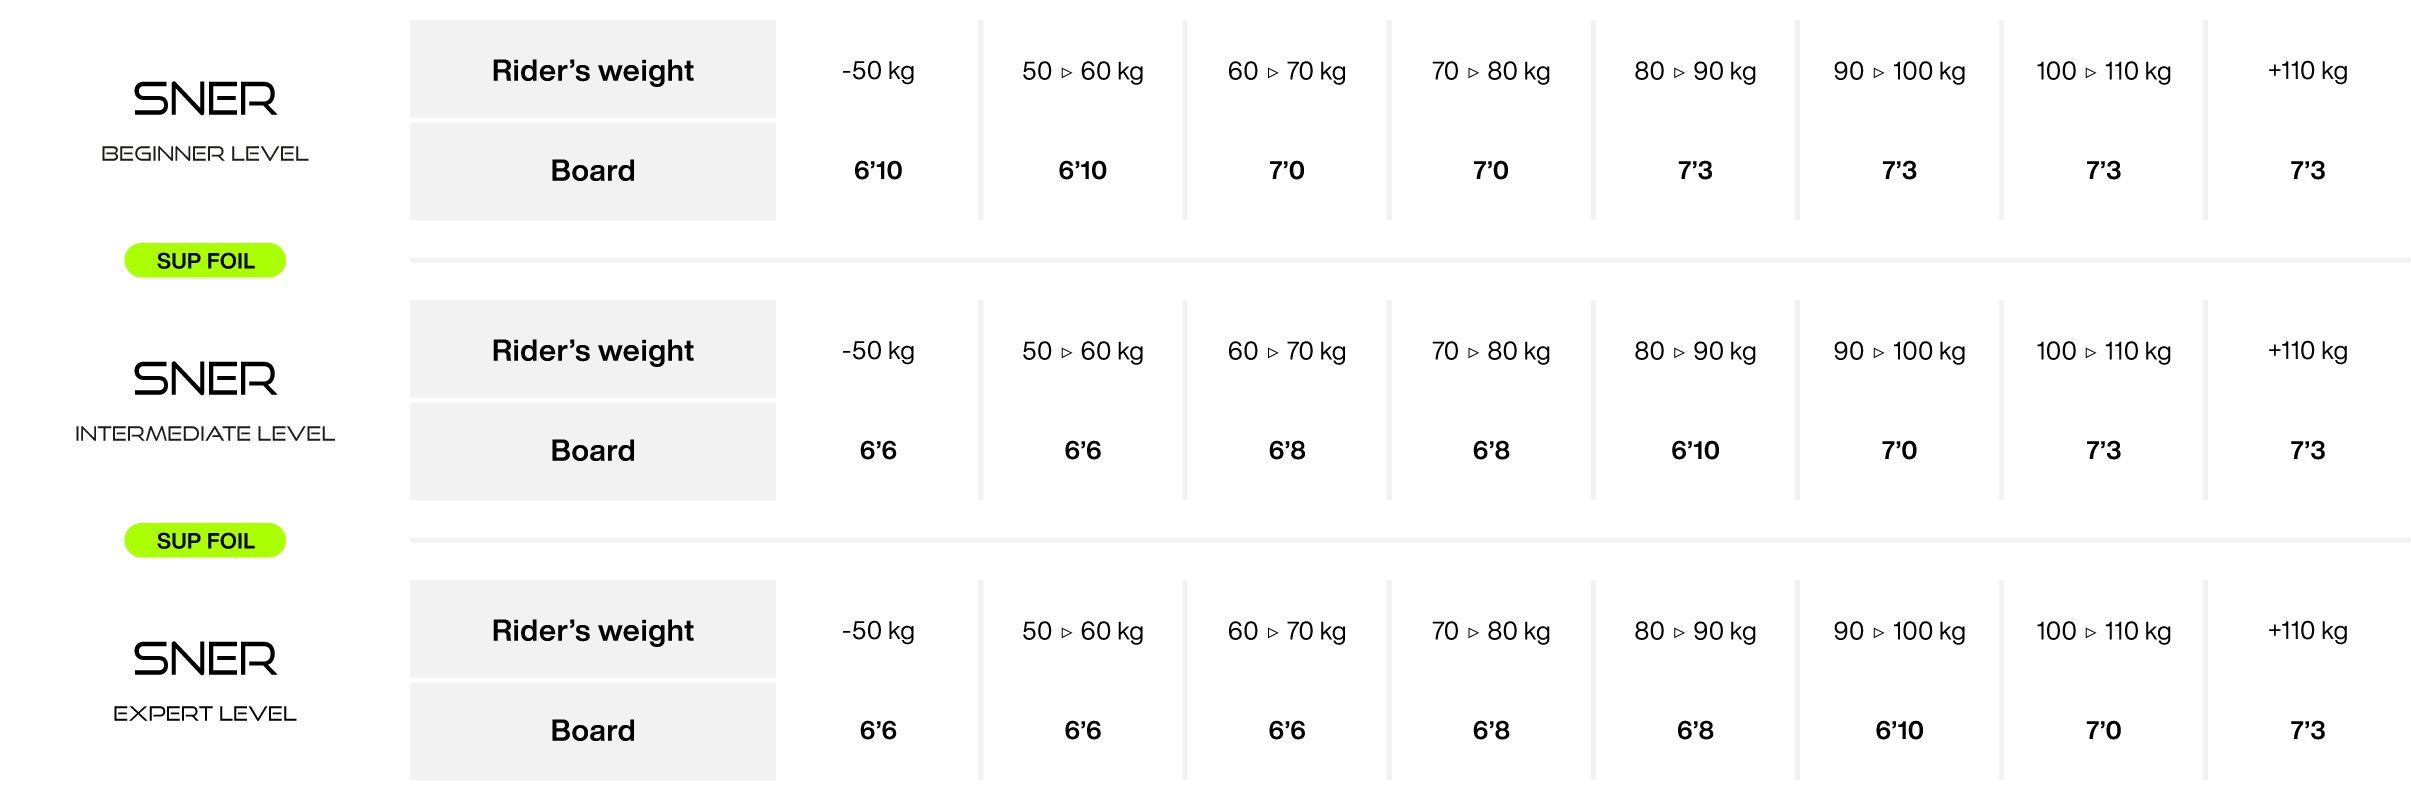This screenshot has width=2411, height=801.
Task: Click Beginner 7'0 under 60–70 kg
Action: 1286,170
